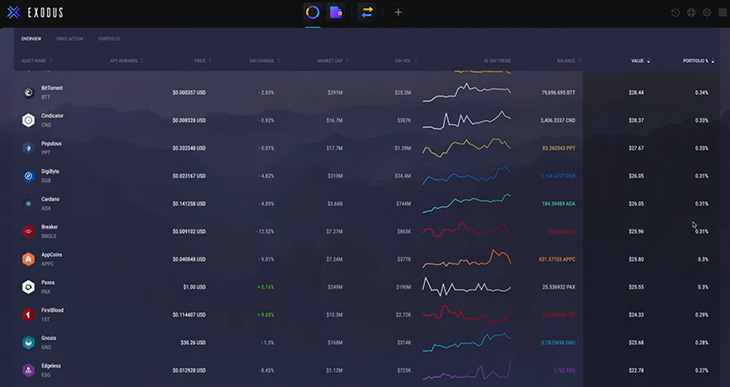Click the plus icon to add apps
The image size is (730, 387).
tap(398, 13)
